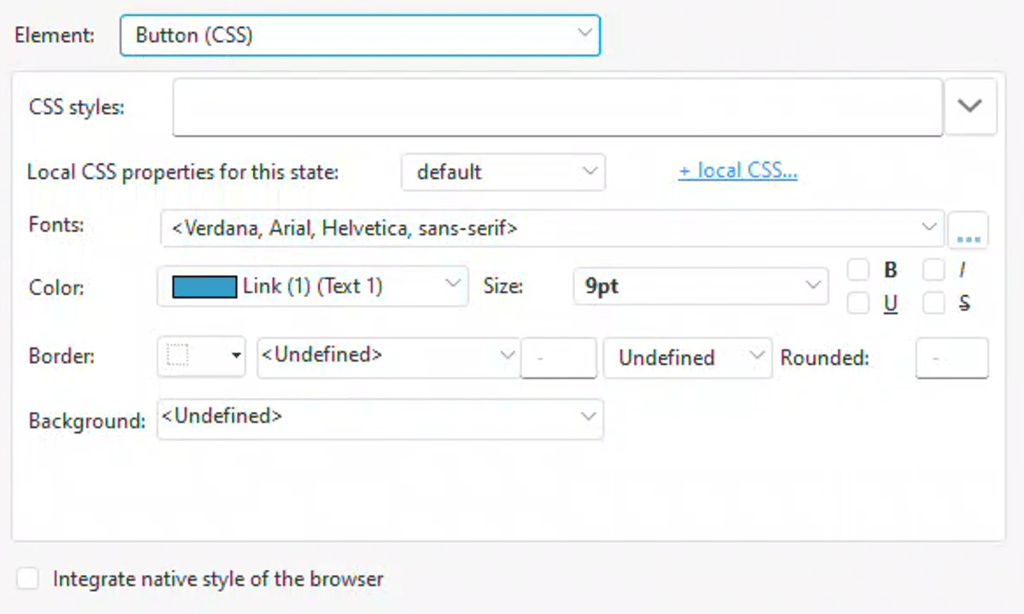Toggle the Underline checkbox
The width and height of the screenshot is (1024, 614).
[x=858, y=303]
